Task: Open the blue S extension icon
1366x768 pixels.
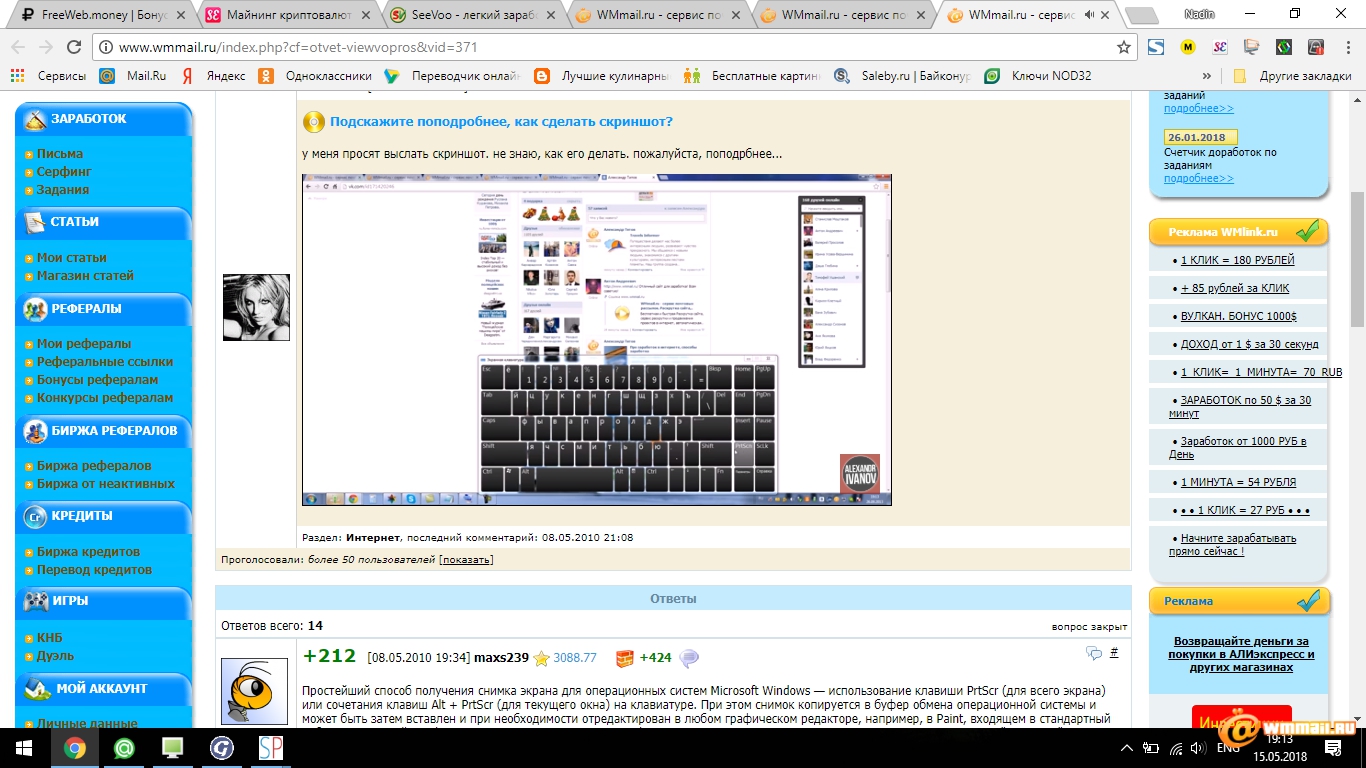Action: pyautogui.click(x=1156, y=47)
